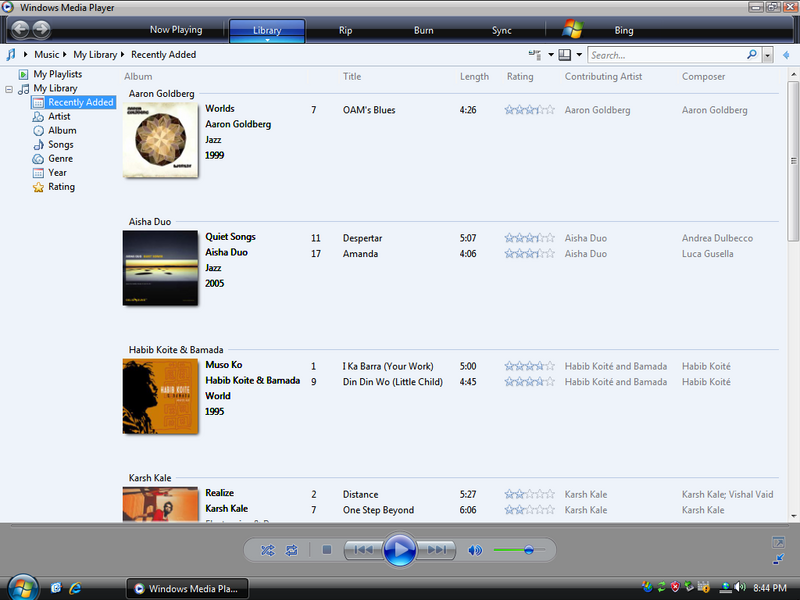This screenshot has width=800, height=600.
Task: Set rating stars for Amanda
Action: click(x=530, y=254)
